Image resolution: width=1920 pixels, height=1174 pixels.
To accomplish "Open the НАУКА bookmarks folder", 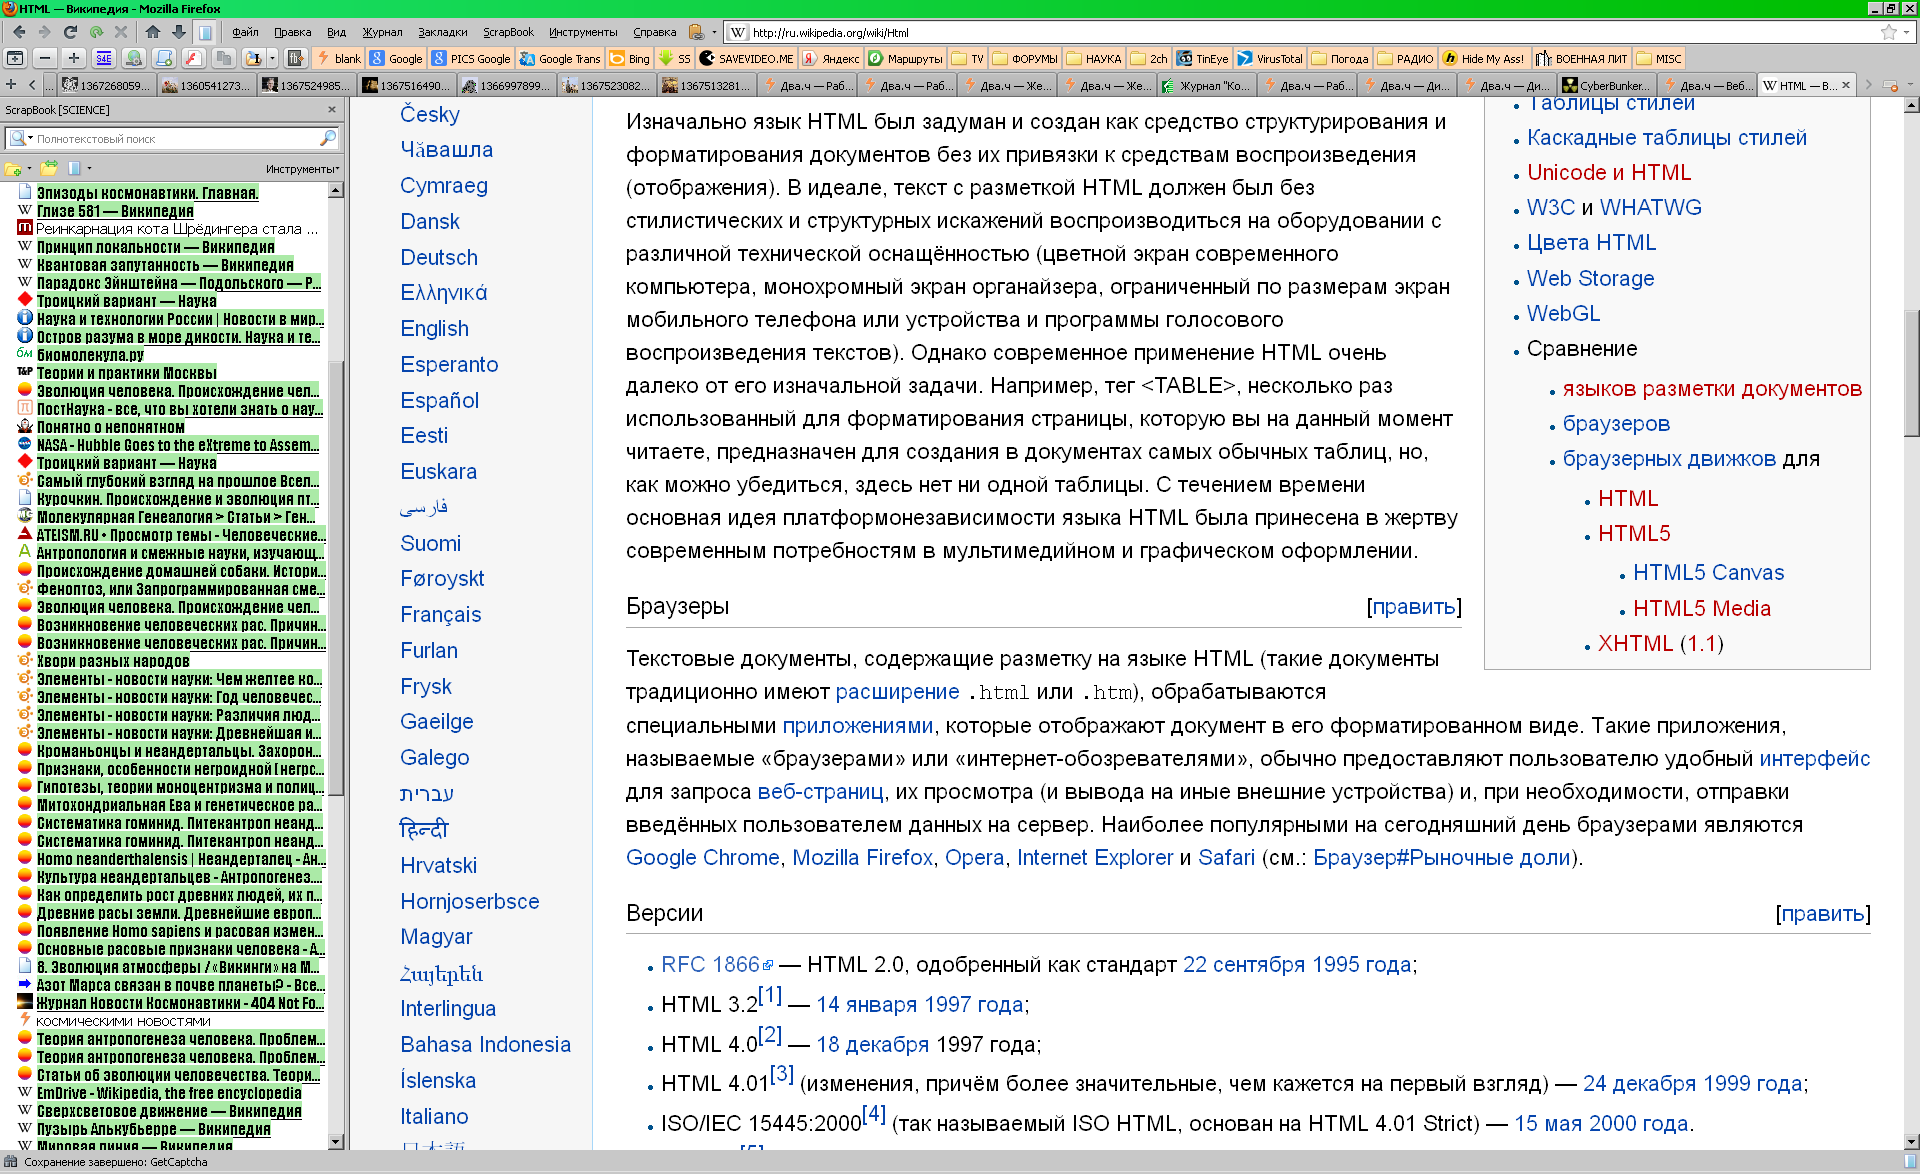I will pyautogui.click(x=1093, y=58).
